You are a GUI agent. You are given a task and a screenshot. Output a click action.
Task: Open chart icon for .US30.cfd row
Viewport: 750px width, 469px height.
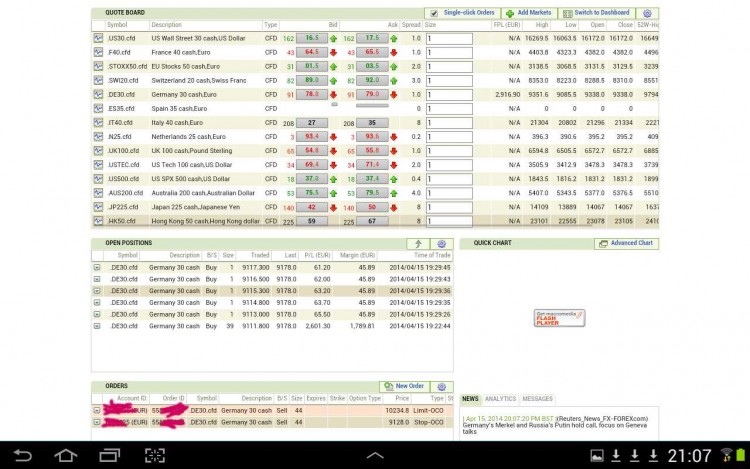coord(98,38)
